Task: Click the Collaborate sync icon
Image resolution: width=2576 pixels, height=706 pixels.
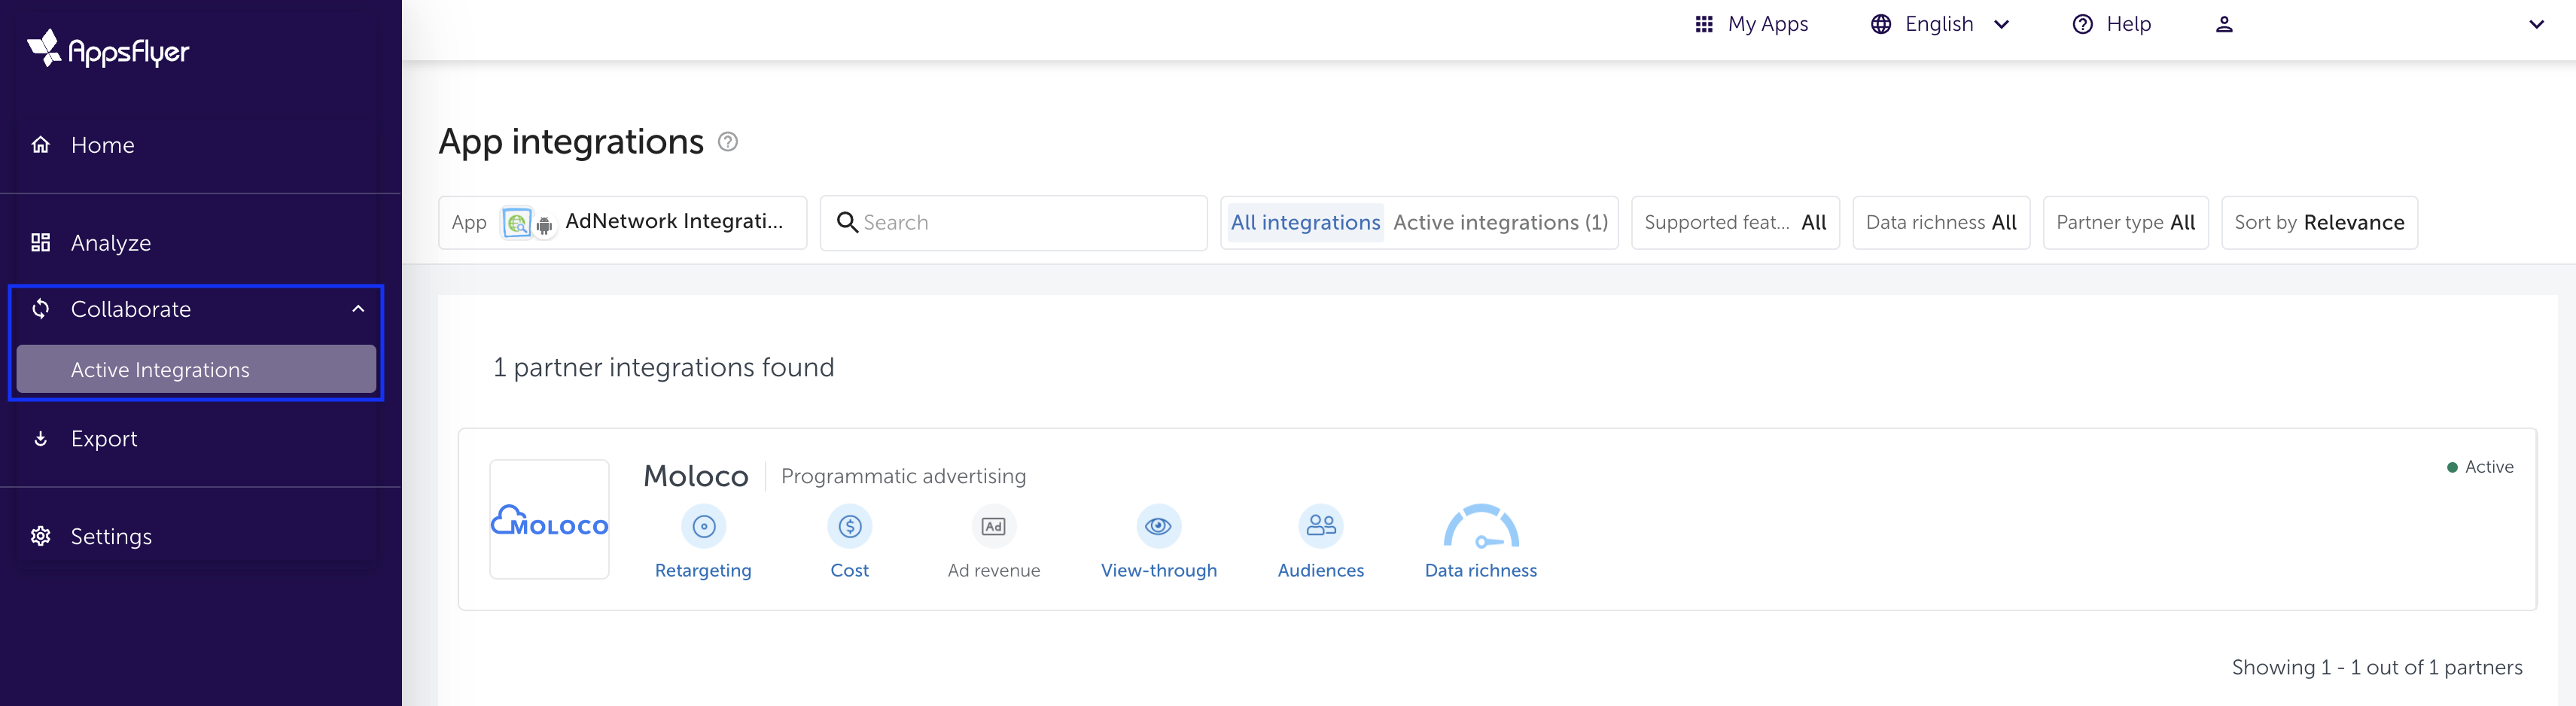Action: [41, 309]
